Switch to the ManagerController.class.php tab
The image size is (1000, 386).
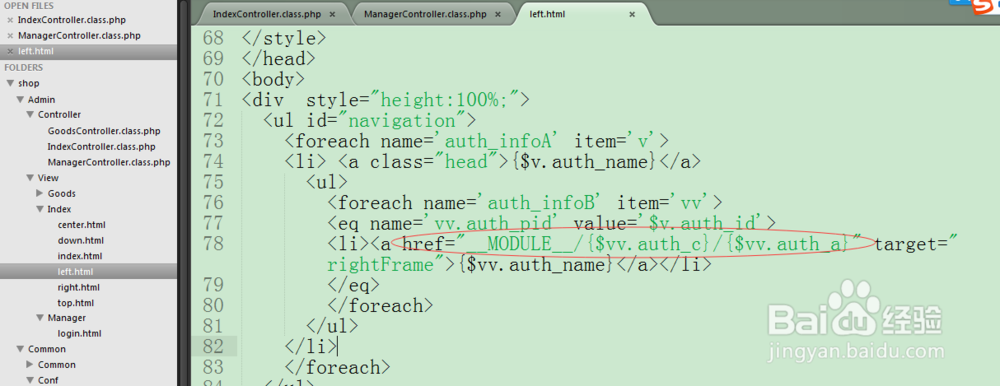click(x=425, y=14)
